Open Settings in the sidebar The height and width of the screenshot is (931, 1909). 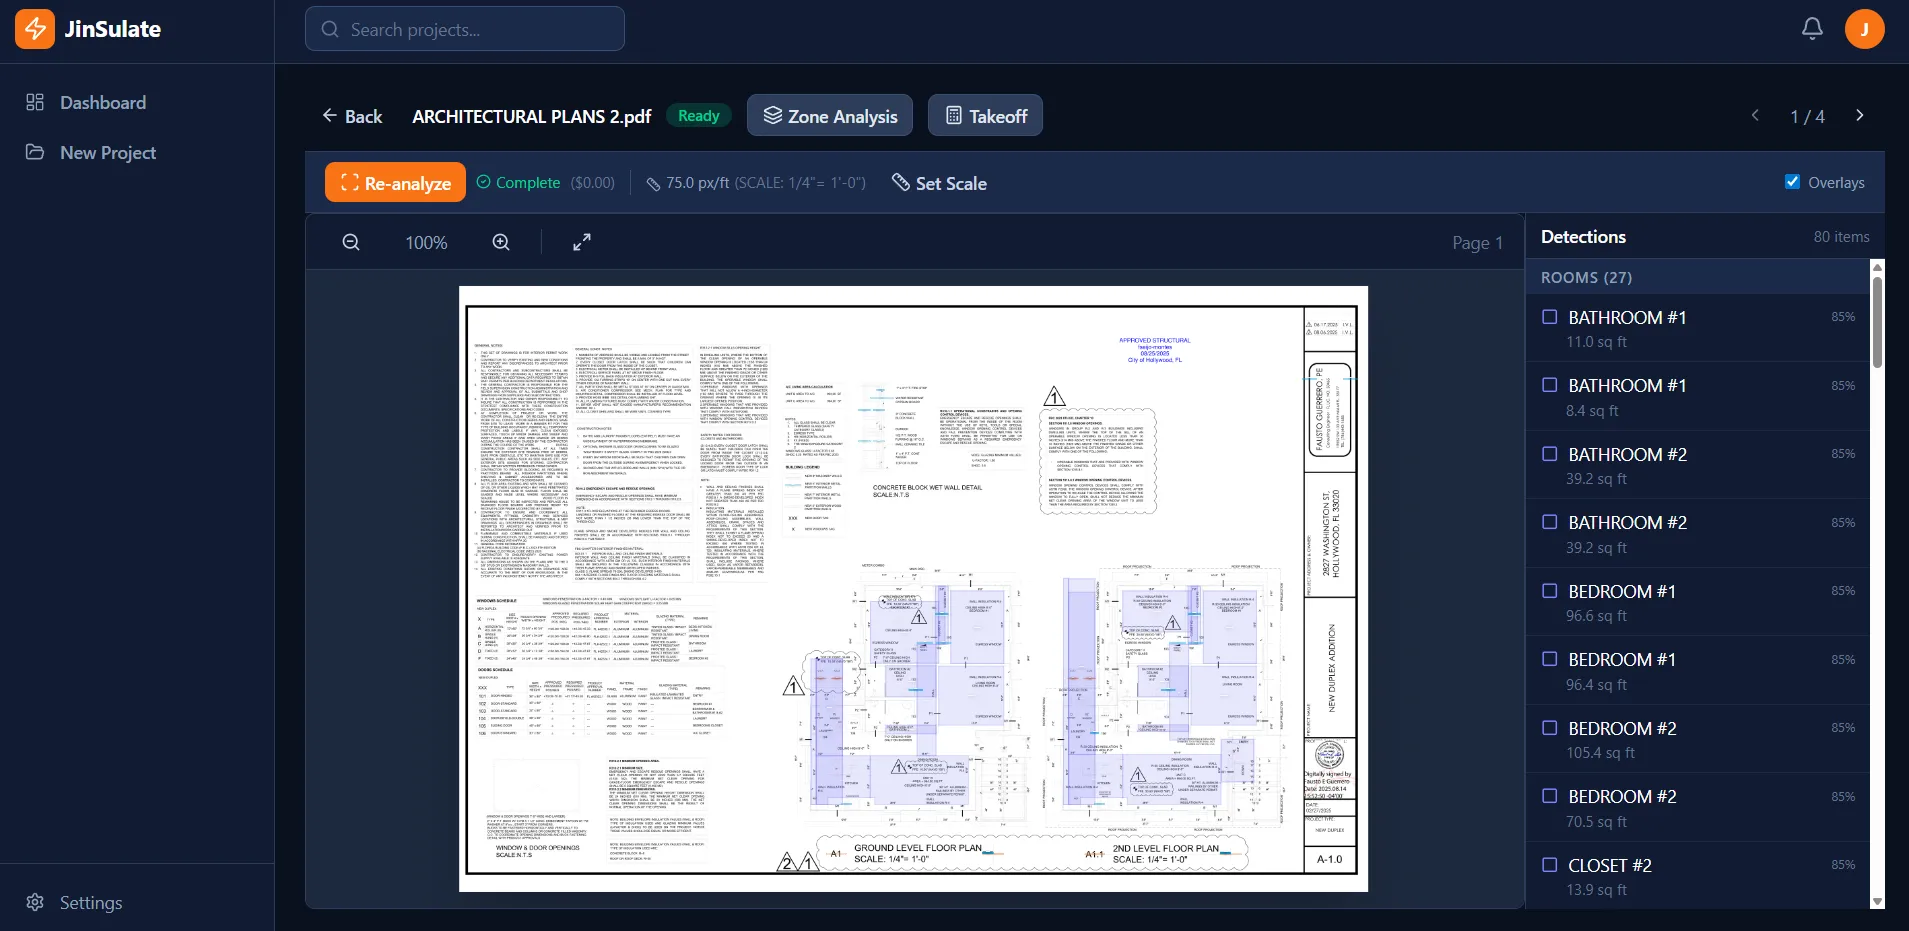[90, 903]
